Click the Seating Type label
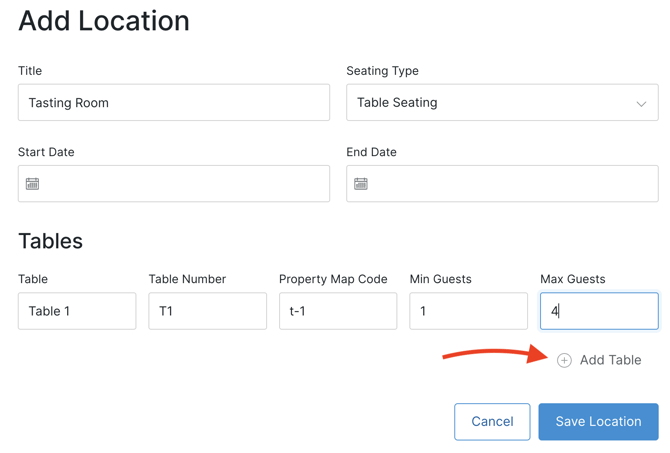 point(382,71)
